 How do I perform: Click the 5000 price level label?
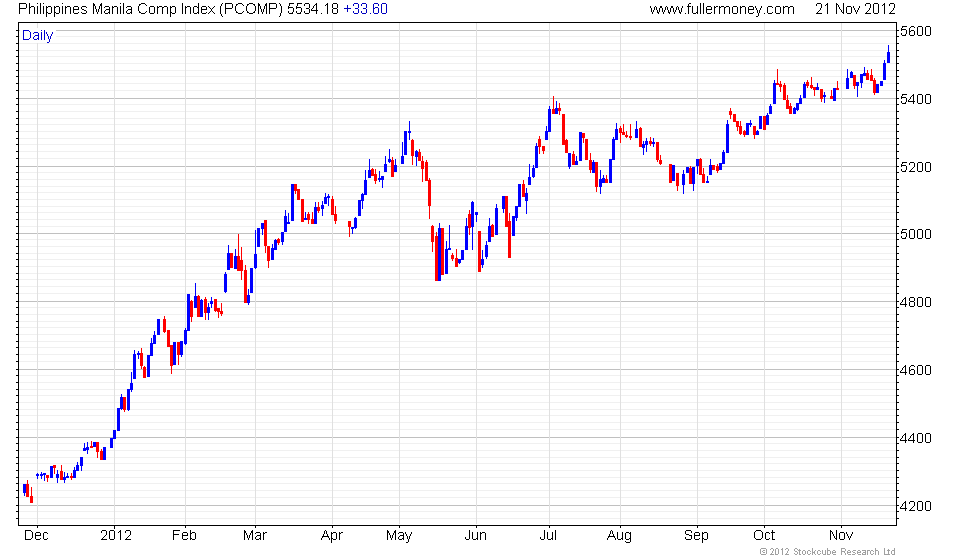coord(916,234)
